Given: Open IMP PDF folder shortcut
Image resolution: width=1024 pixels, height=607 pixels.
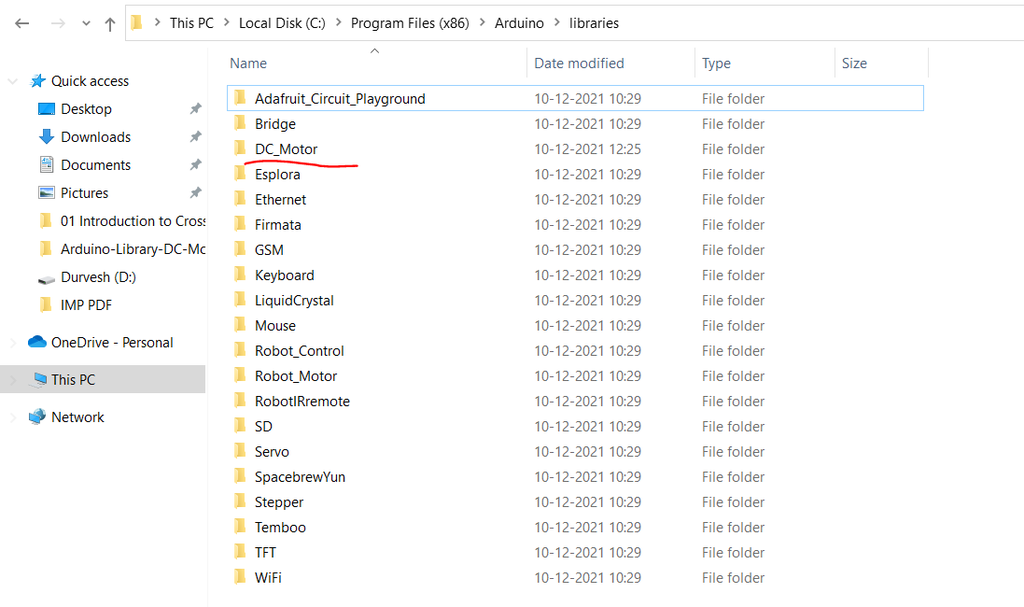Looking at the screenshot, I should [86, 306].
